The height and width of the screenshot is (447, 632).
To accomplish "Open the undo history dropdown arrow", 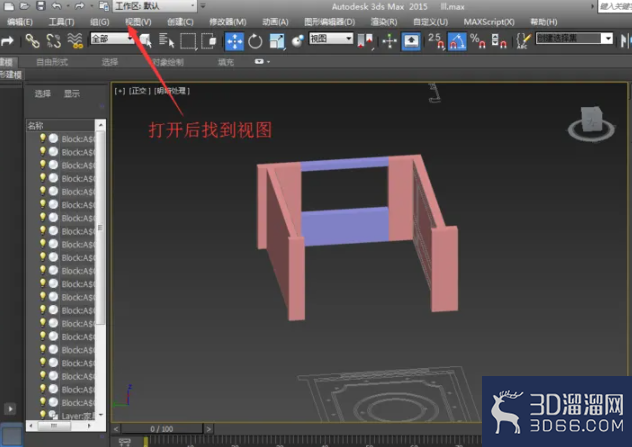I will point(68,6).
